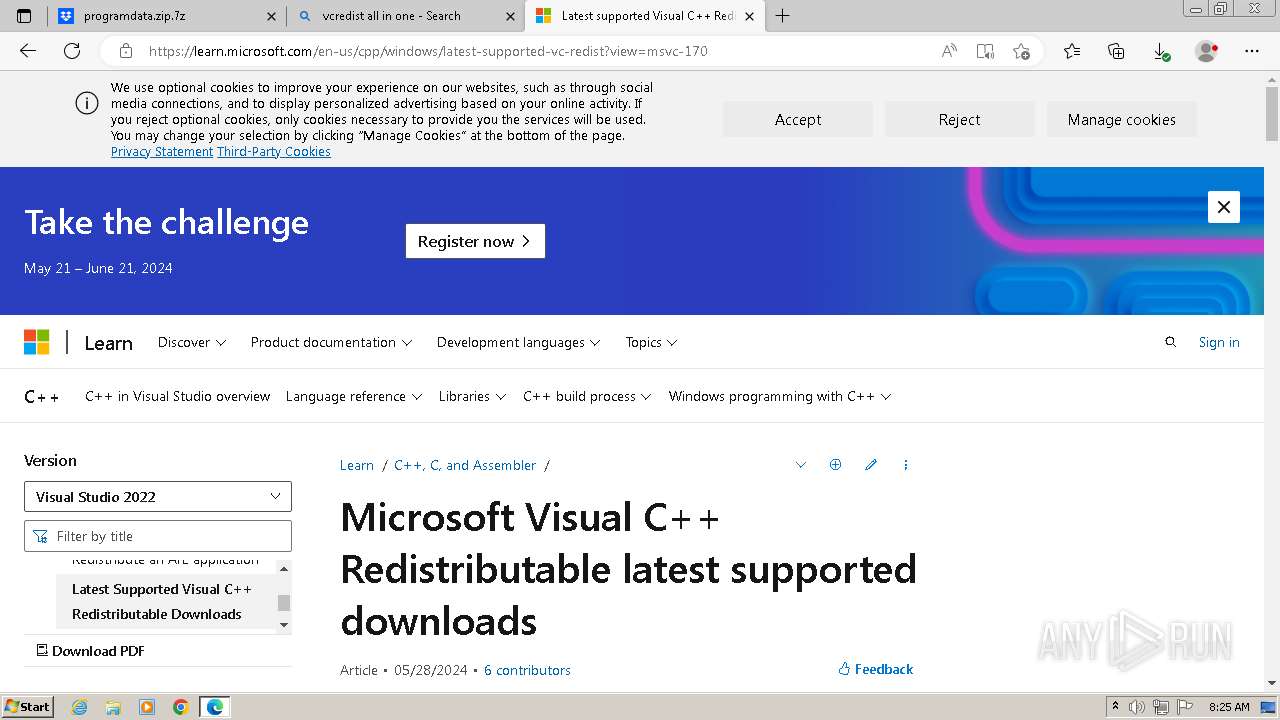The width and height of the screenshot is (1280, 720).
Task: View the 6 contributors link
Action: pos(527,670)
